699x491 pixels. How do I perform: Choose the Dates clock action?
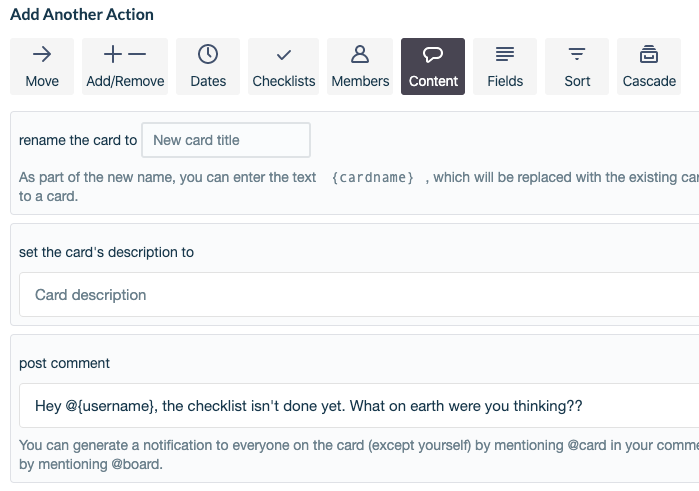(208, 66)
